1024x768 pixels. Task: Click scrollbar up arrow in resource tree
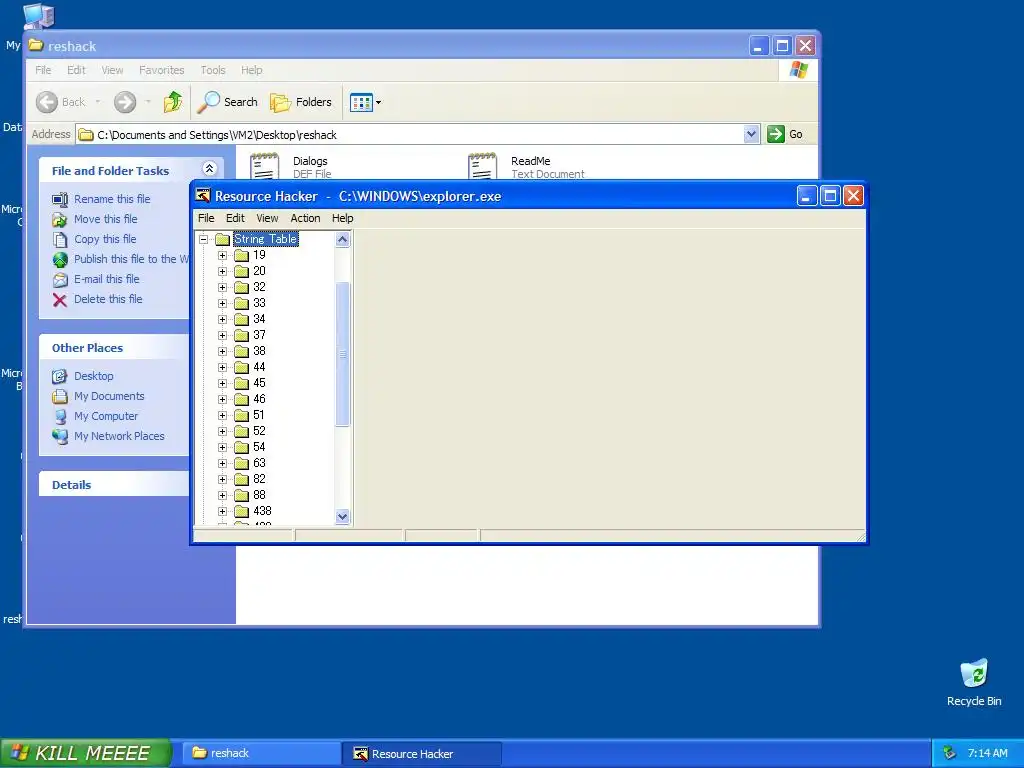click(342, 240)
